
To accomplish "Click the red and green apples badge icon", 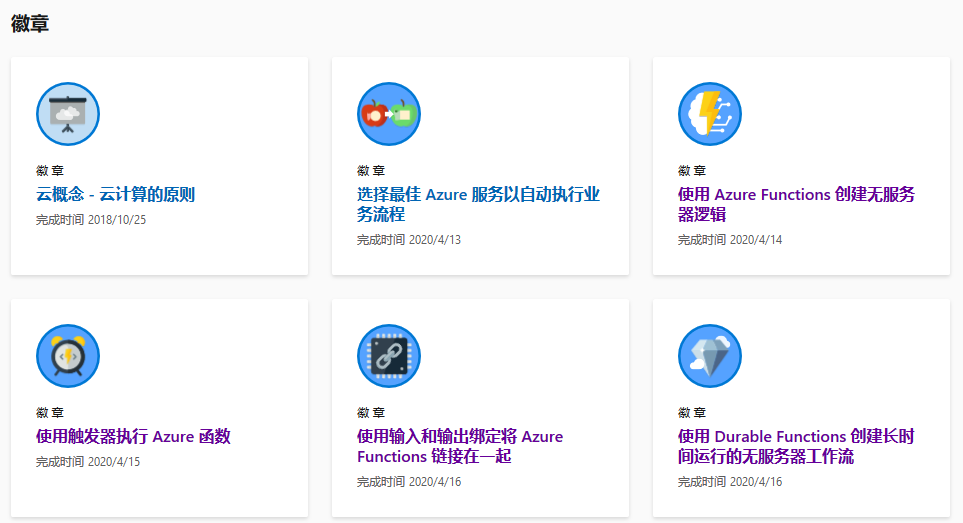I will (x=389, y=114).
